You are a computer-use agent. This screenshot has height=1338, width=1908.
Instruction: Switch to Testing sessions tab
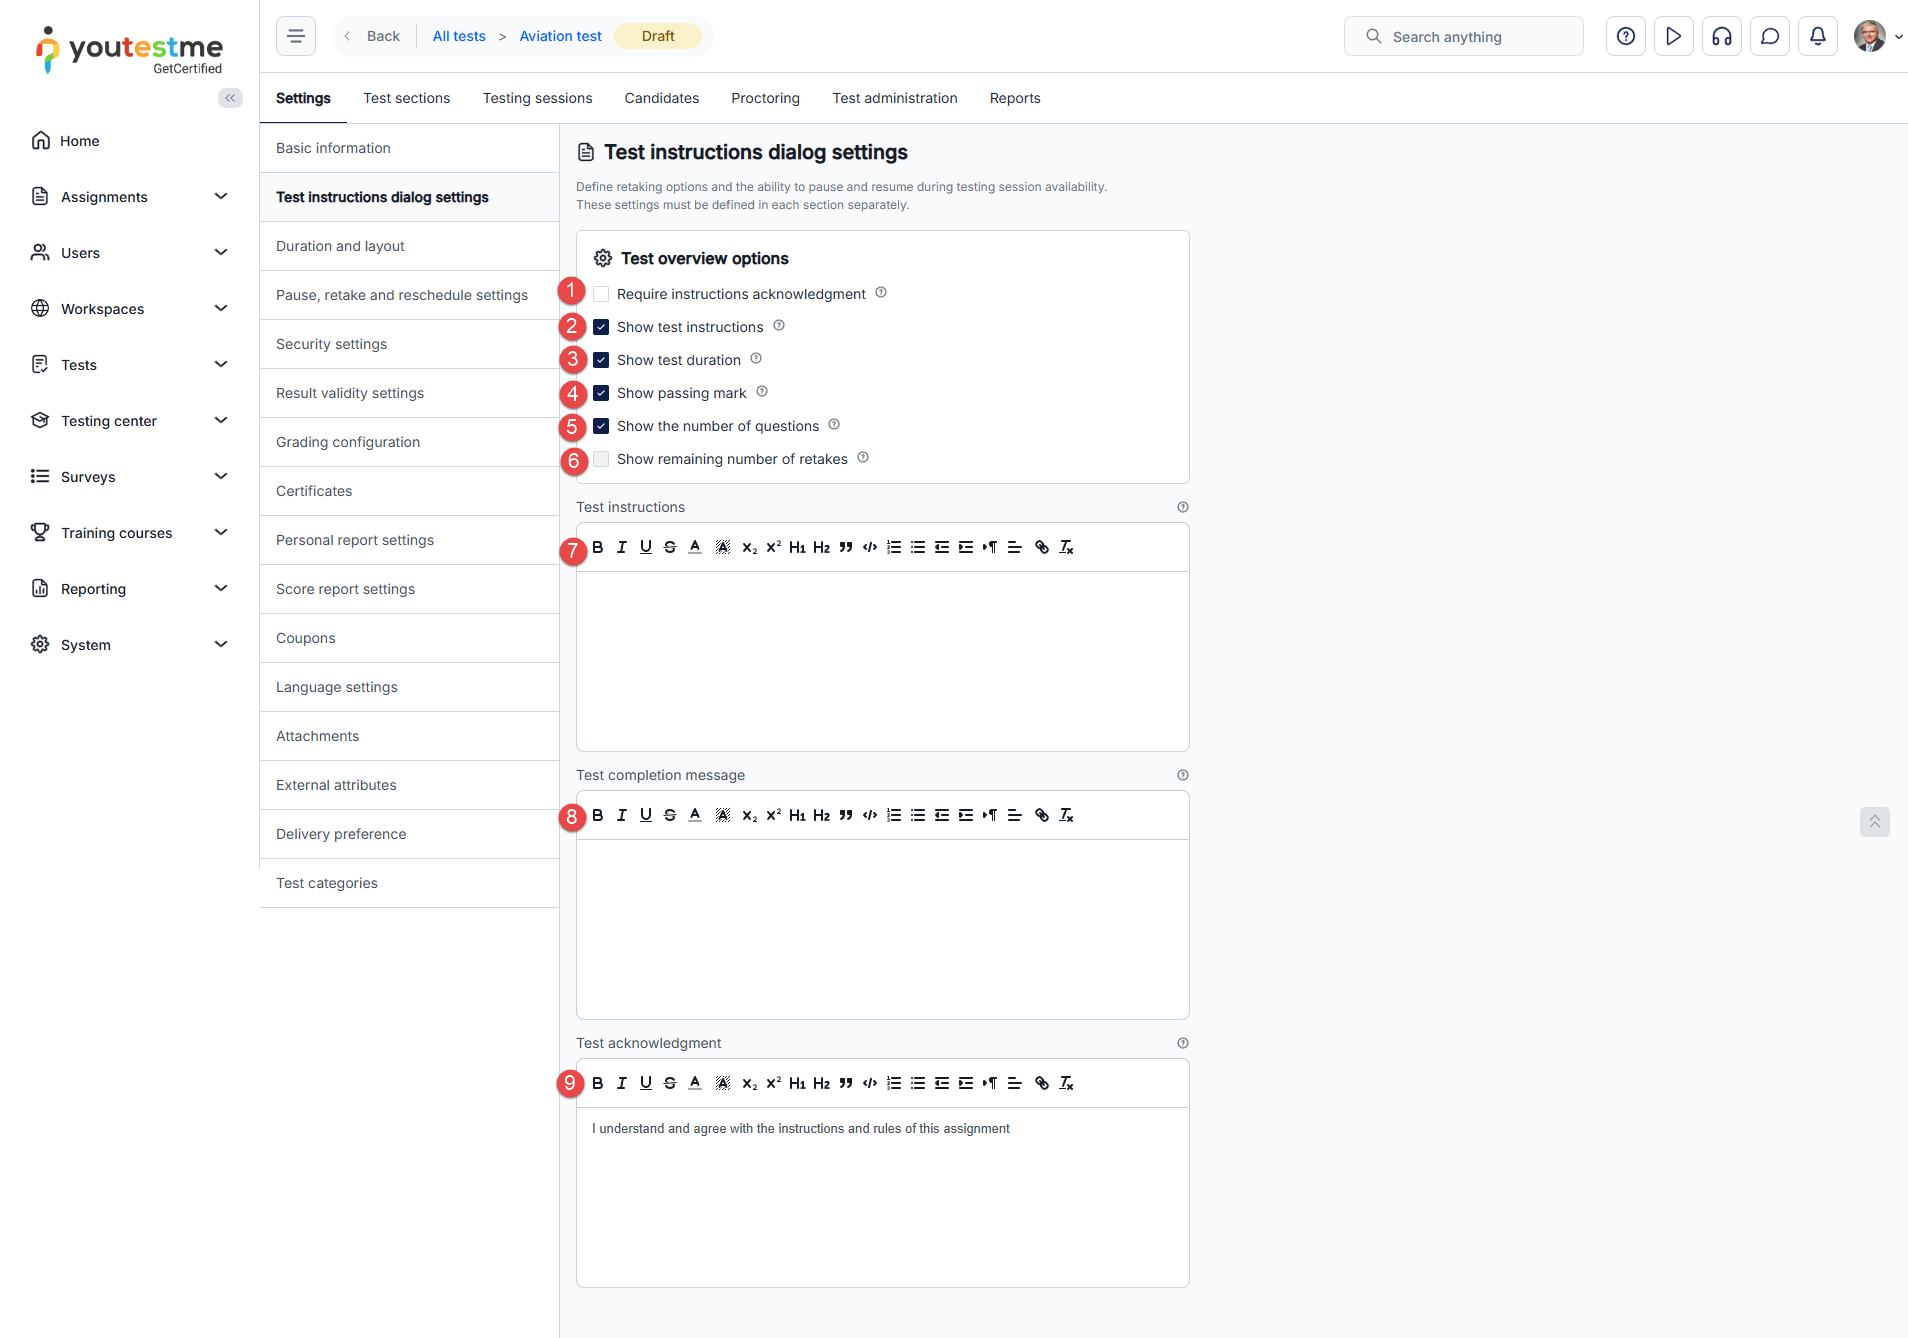pyautogui.click(x=537, y=98)
